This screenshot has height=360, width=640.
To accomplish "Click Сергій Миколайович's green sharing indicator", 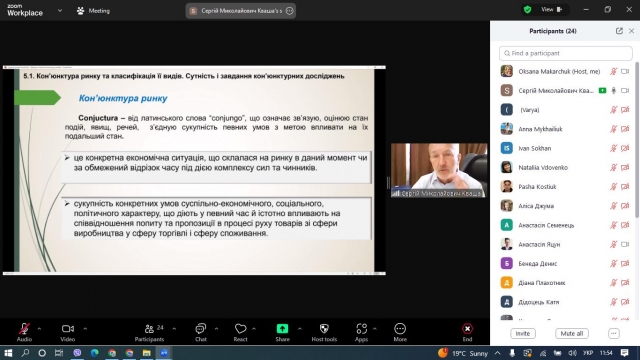I will [x=602, y=91].
